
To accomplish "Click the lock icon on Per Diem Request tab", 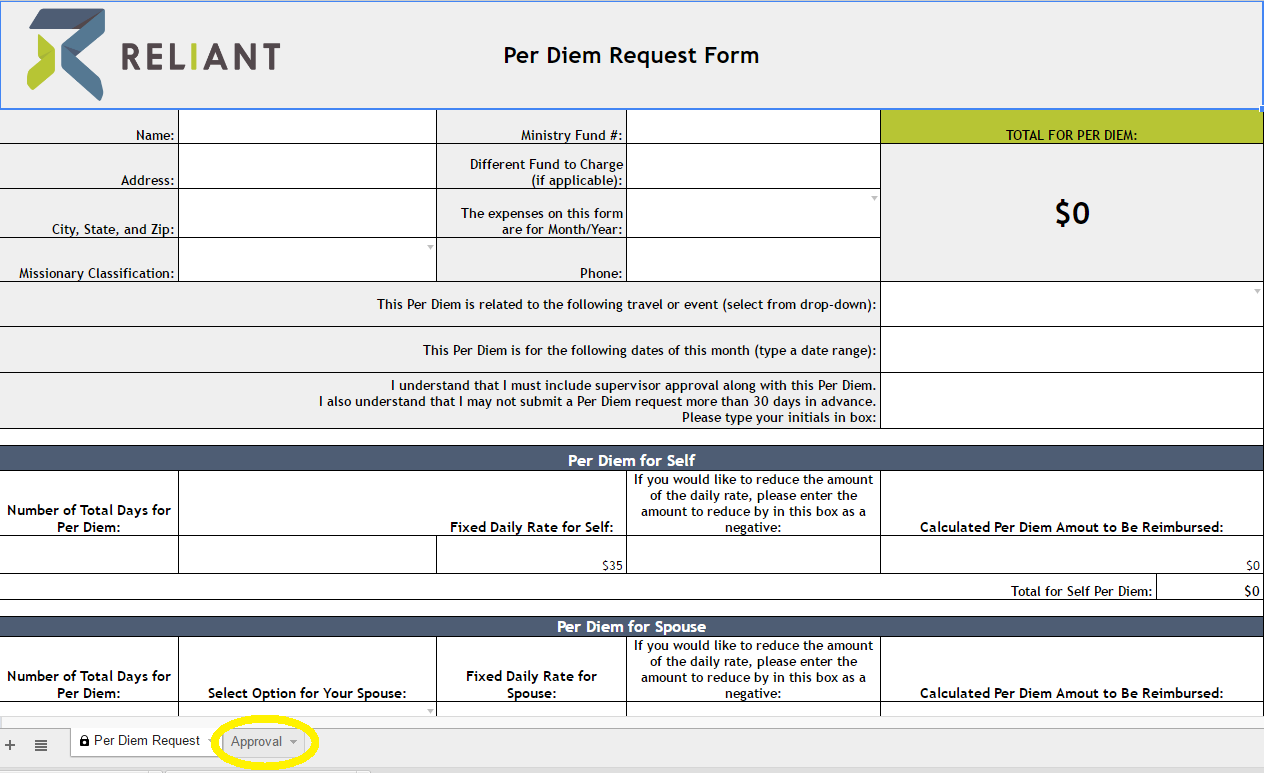I will 84,741.
